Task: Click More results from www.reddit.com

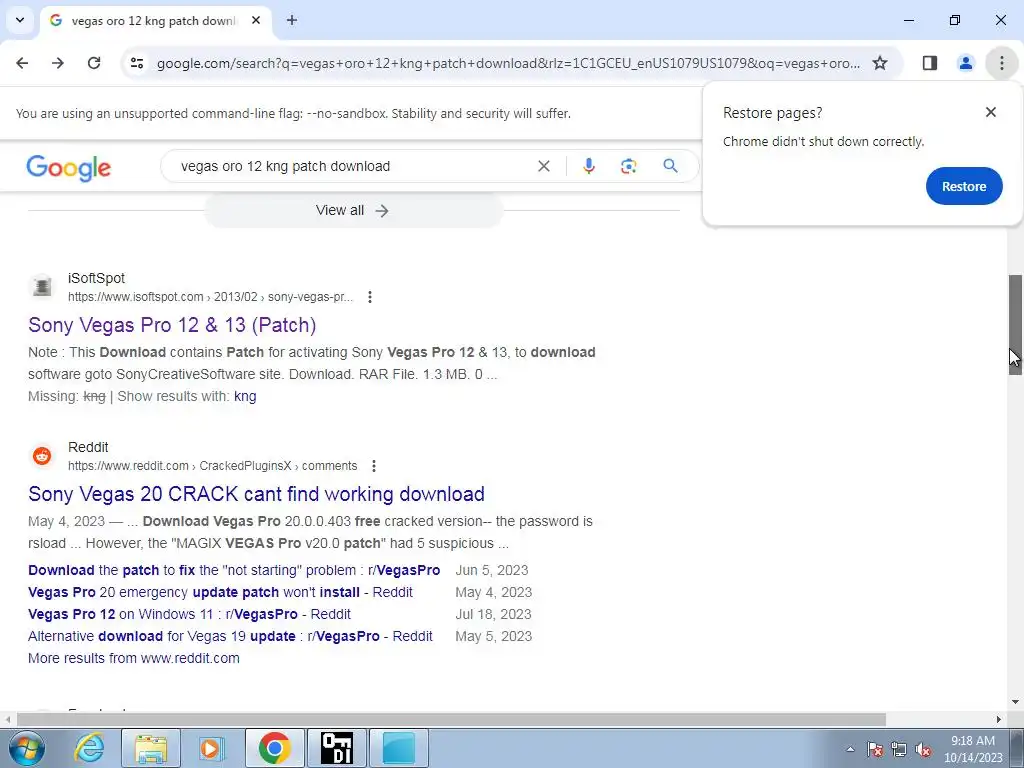Action: click(134, 658)
